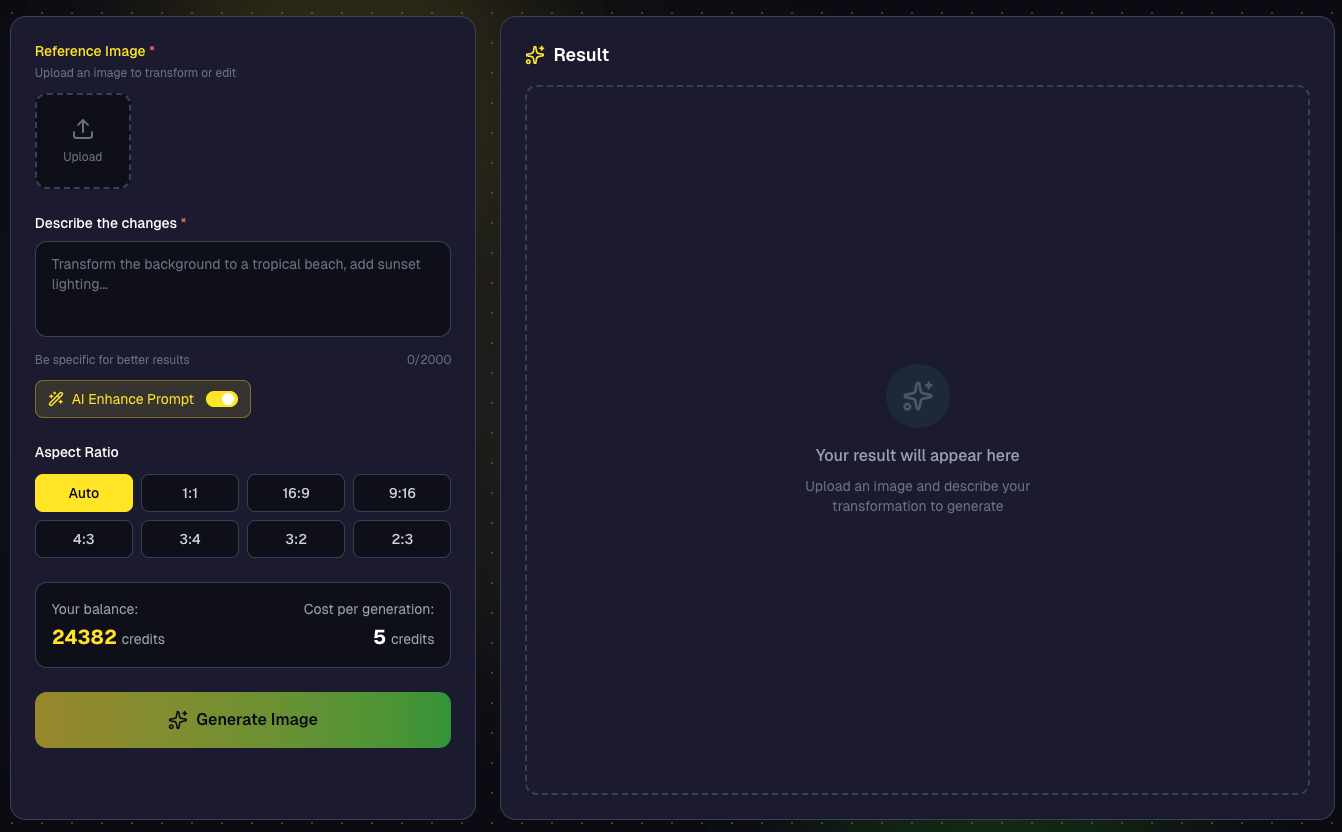Click the sparkles icon next to Result heading

pos(534,55)
